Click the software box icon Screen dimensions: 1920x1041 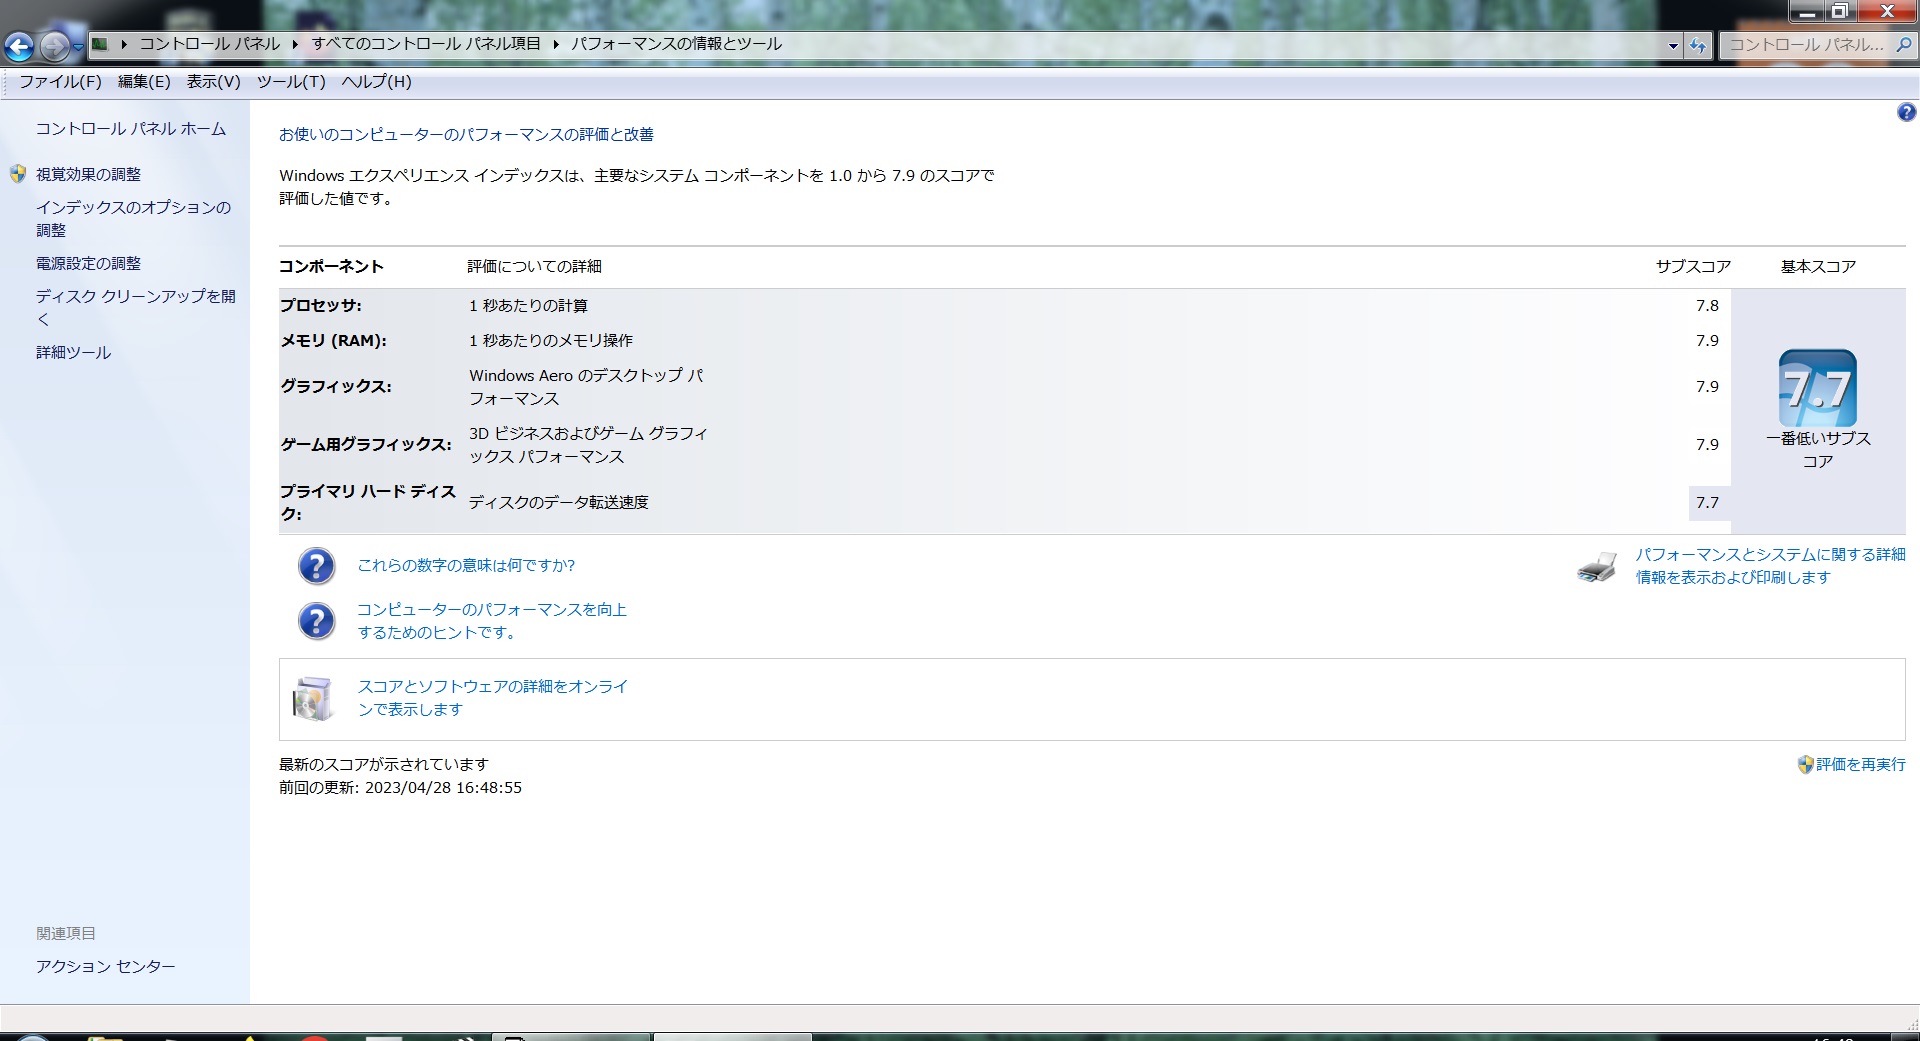tap(312, 699)
